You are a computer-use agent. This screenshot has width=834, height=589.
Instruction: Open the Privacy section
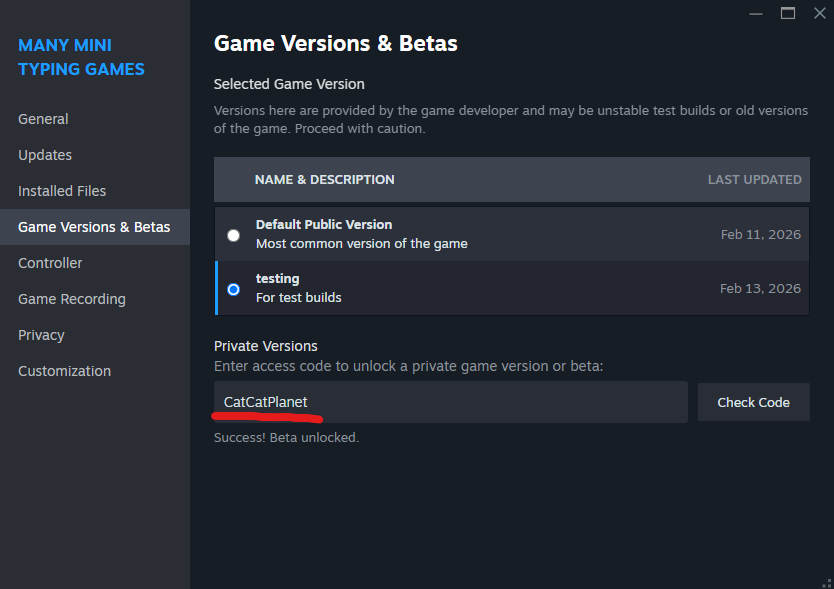[41, 335]
